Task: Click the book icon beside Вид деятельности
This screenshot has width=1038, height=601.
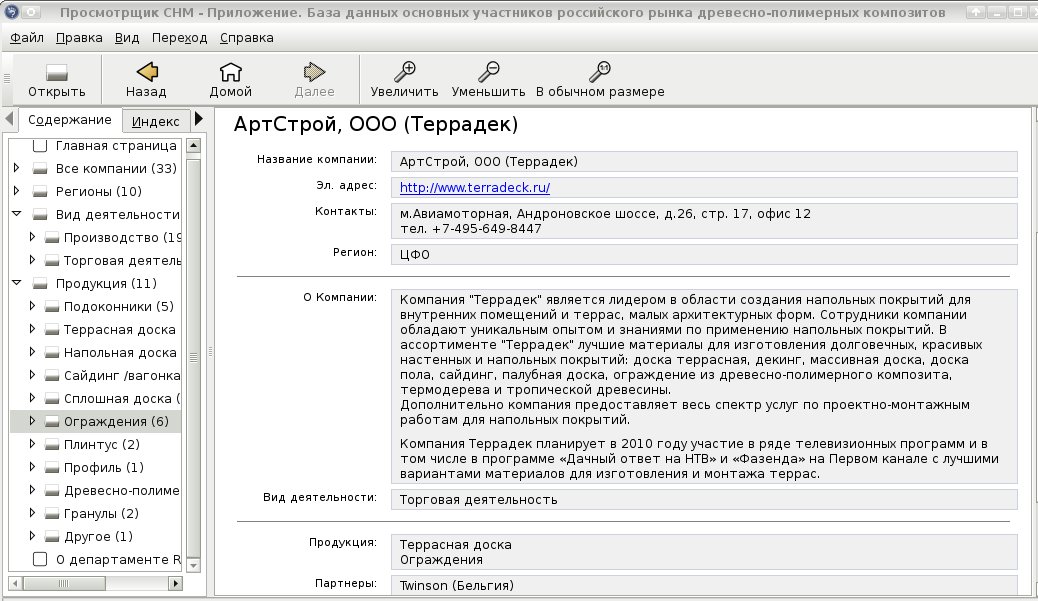Action: coord(40,214)
